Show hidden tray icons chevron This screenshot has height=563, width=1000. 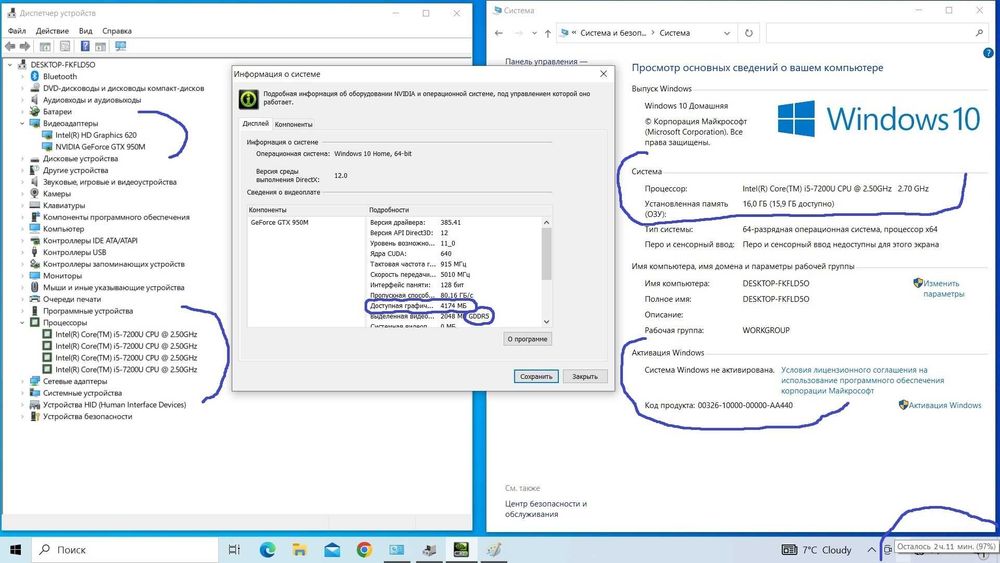point(871,550)
